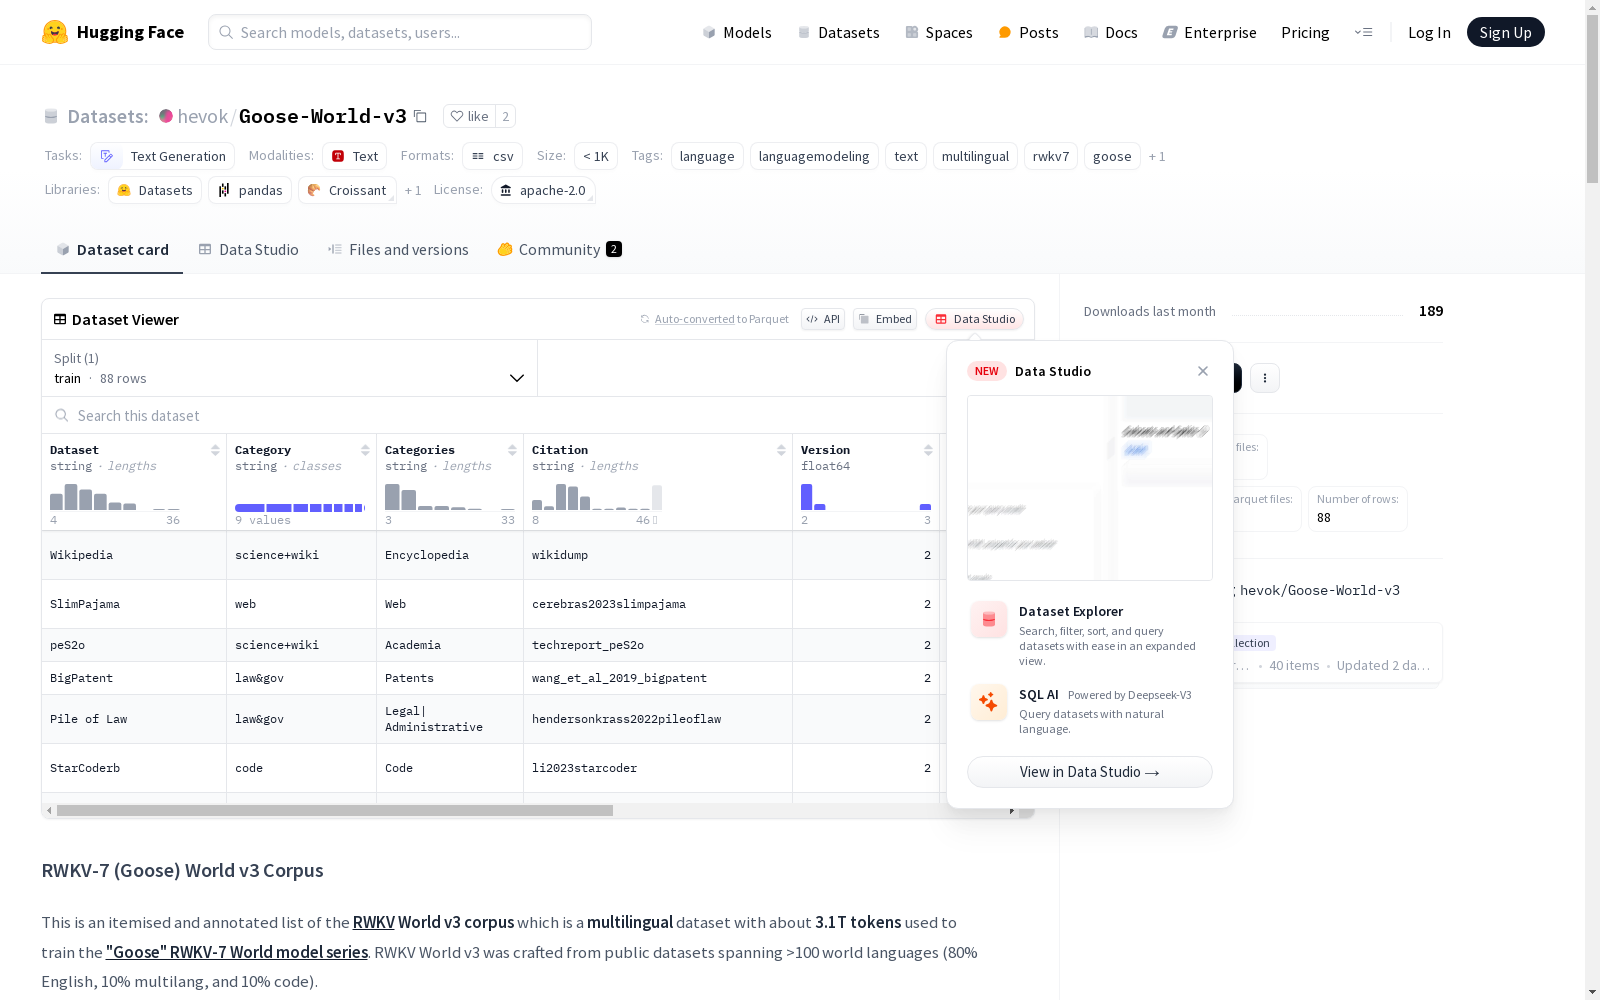Select the Text Generation task tag
The width and height of the screenshot is (1600, 1000).
(162, 156)
